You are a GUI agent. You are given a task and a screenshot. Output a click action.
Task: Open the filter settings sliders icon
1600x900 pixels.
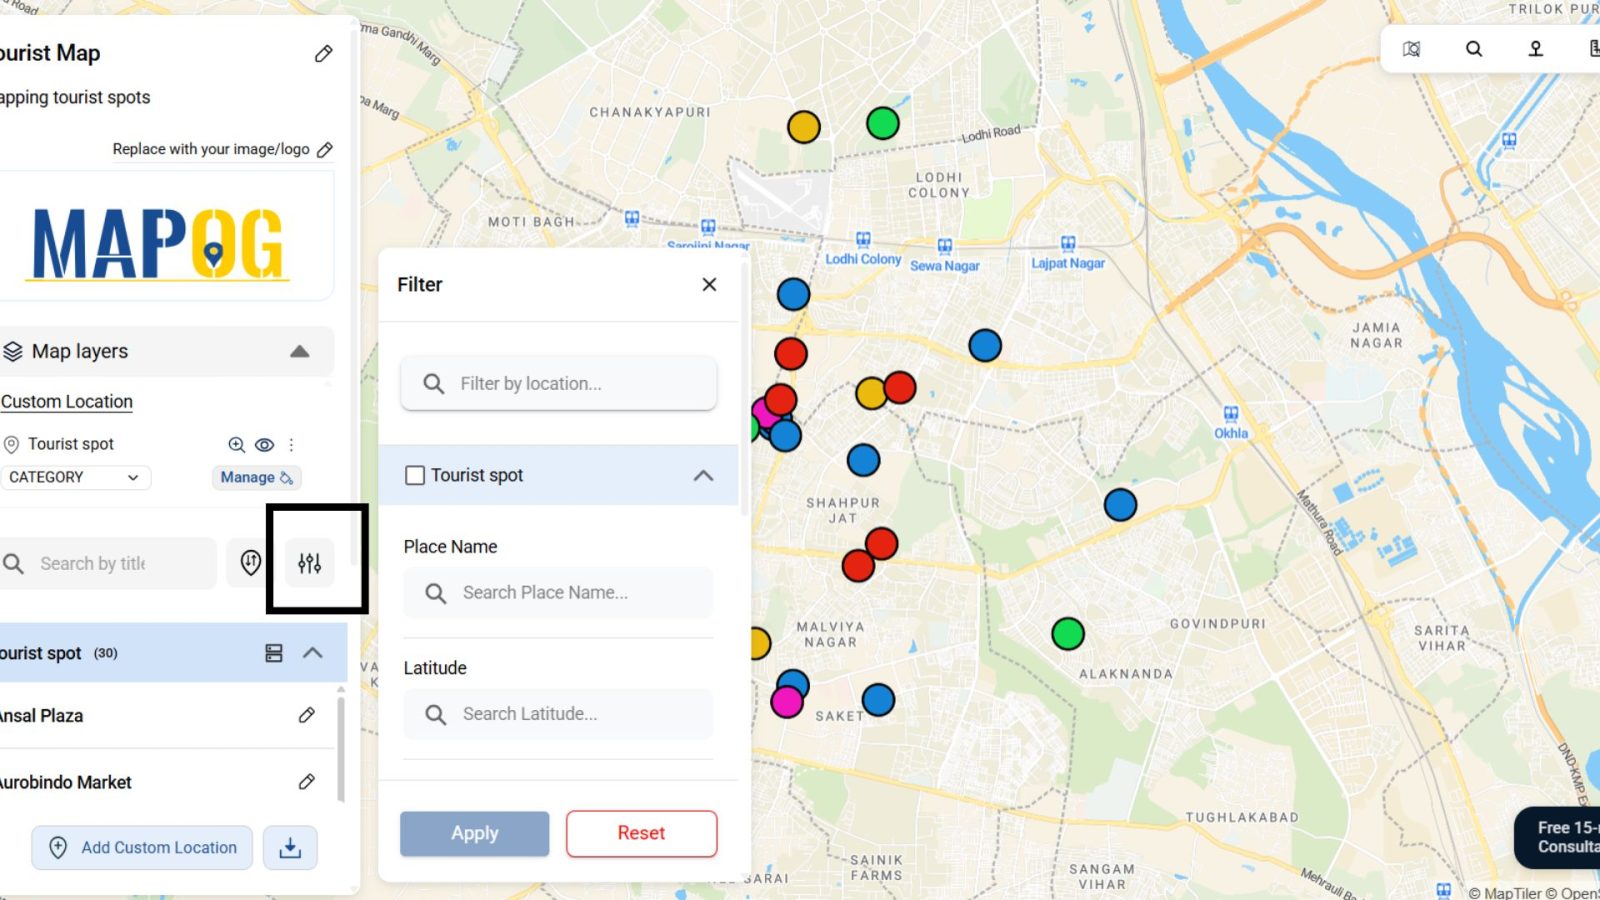coord(309,563)
